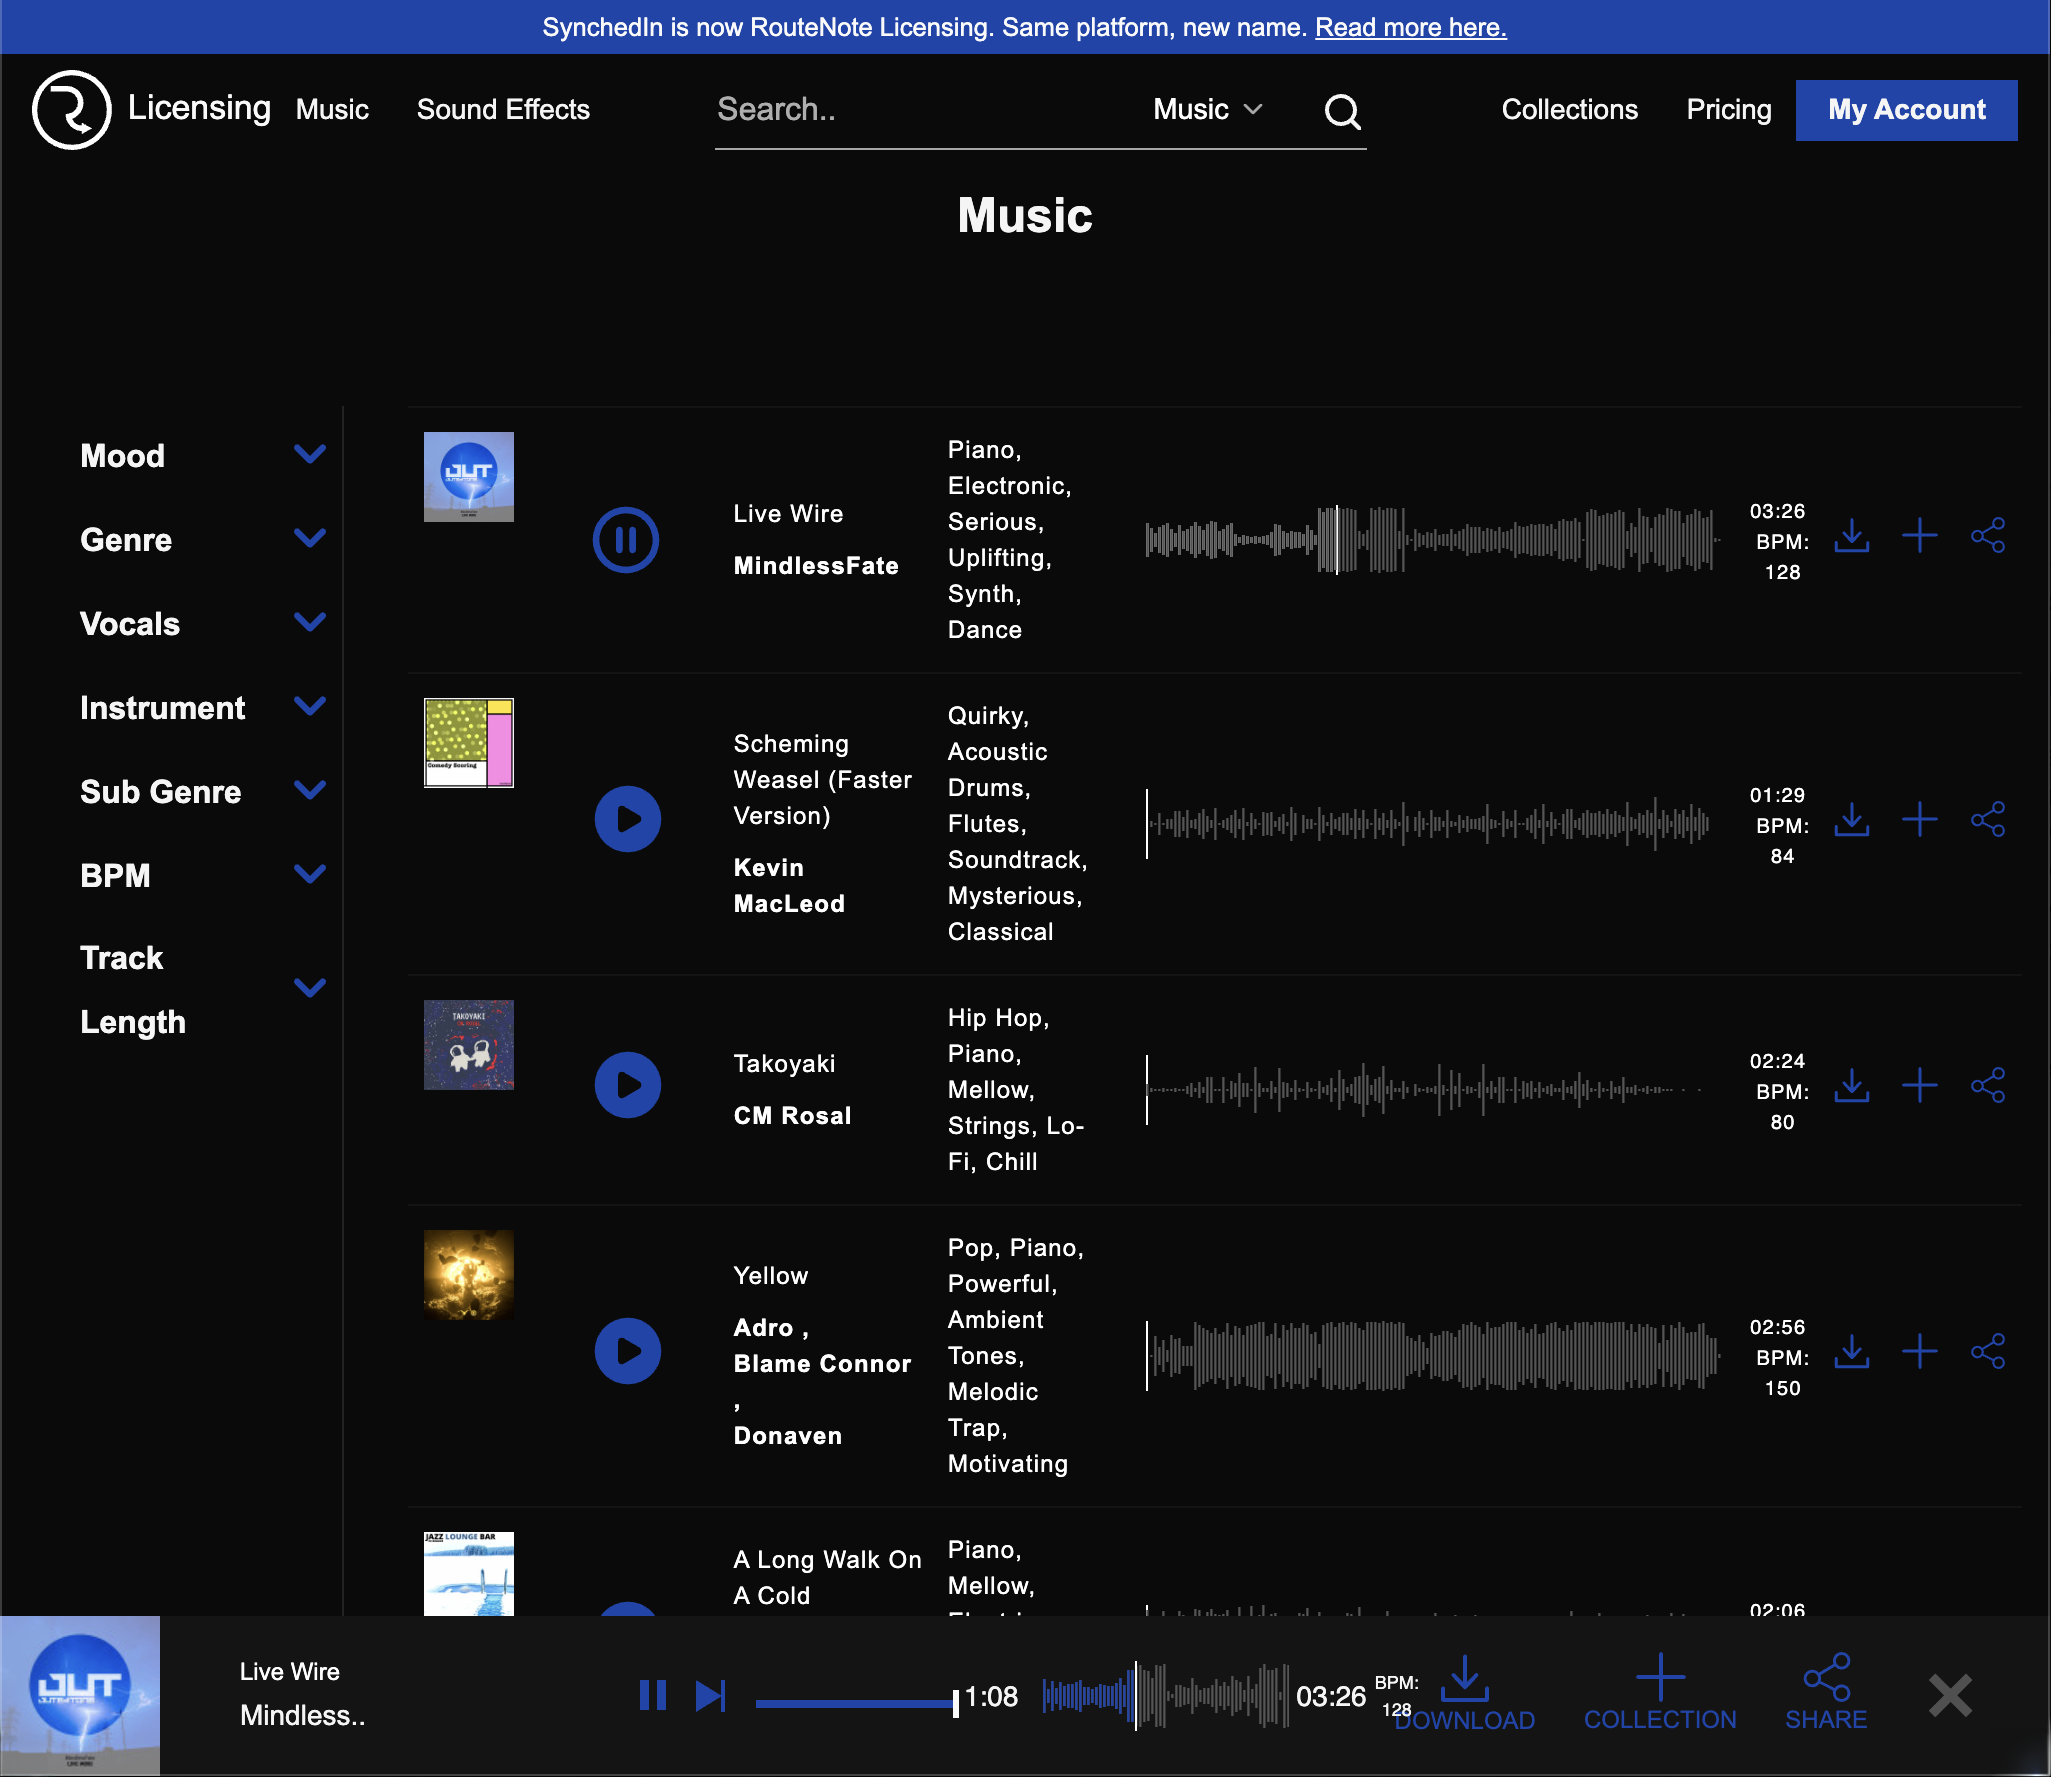Download the Yellow track

point(1851,1351)
